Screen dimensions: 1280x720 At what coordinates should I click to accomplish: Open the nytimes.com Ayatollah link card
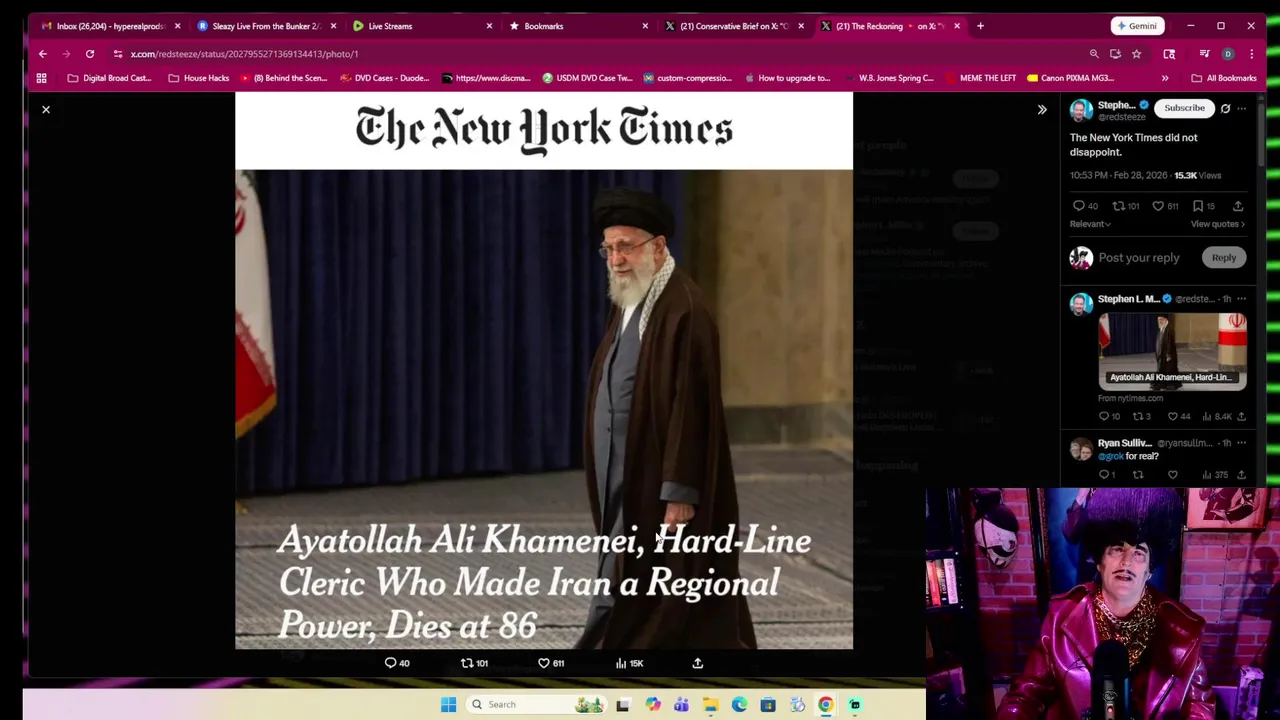[1172, 351]
